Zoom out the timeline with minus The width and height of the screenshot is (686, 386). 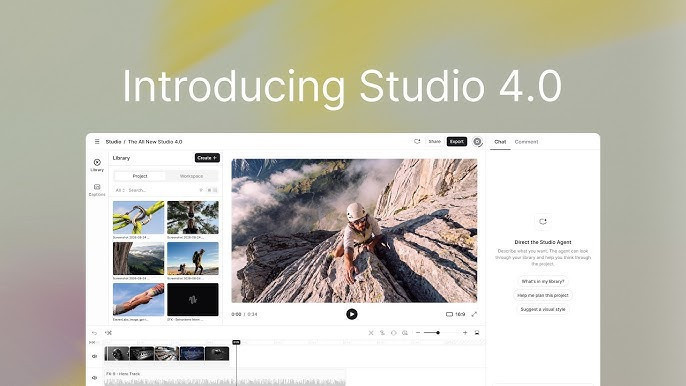pos(418,333)
